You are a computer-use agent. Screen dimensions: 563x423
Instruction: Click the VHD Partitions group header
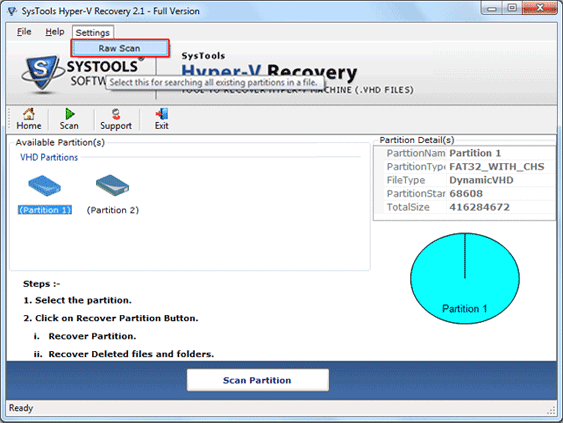coord(49,157)
